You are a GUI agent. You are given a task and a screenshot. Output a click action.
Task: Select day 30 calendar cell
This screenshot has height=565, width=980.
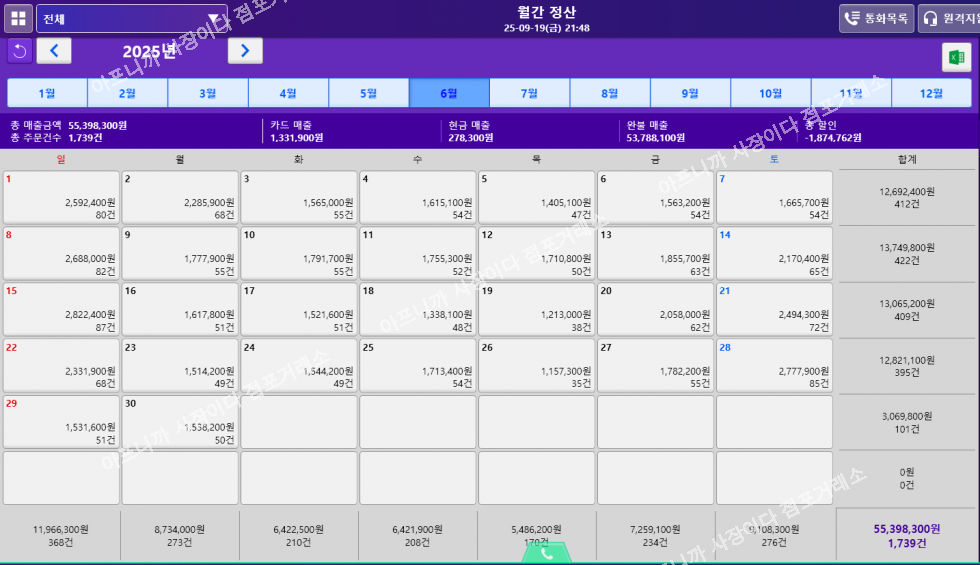coord(180,421)
